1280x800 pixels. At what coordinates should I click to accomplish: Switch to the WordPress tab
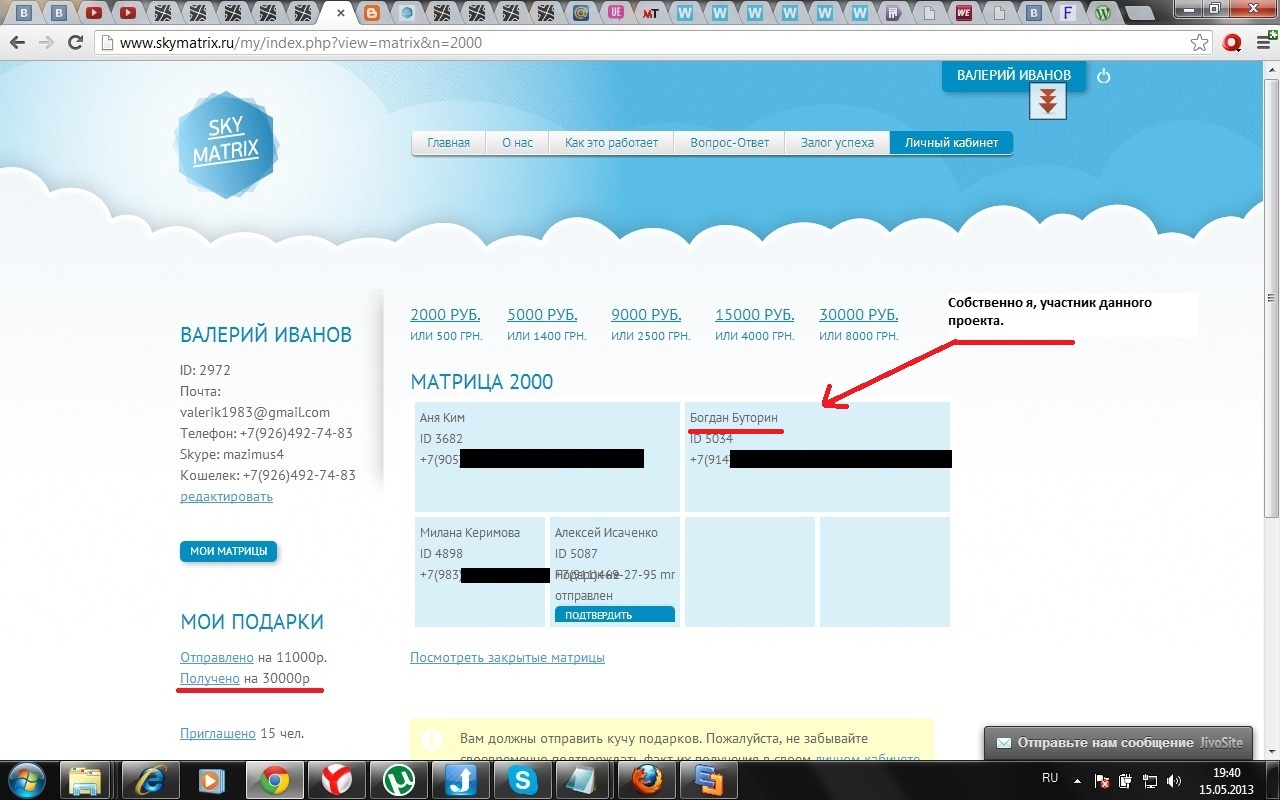1104,13
